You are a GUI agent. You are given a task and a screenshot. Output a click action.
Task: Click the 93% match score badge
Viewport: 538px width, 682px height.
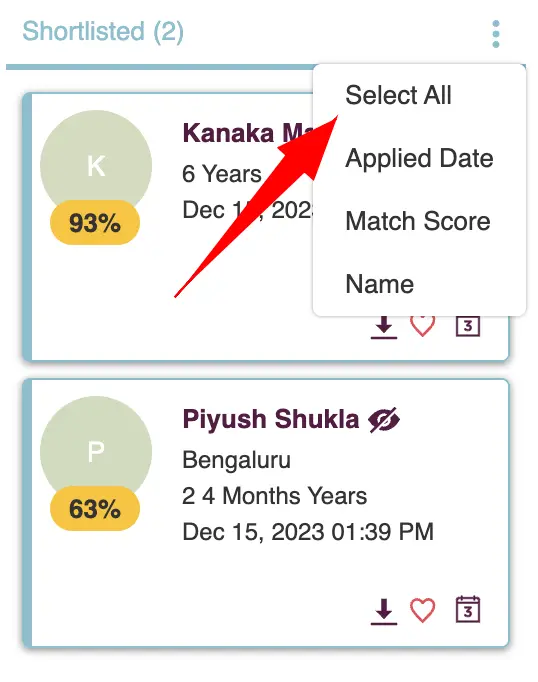coord(95,223)
